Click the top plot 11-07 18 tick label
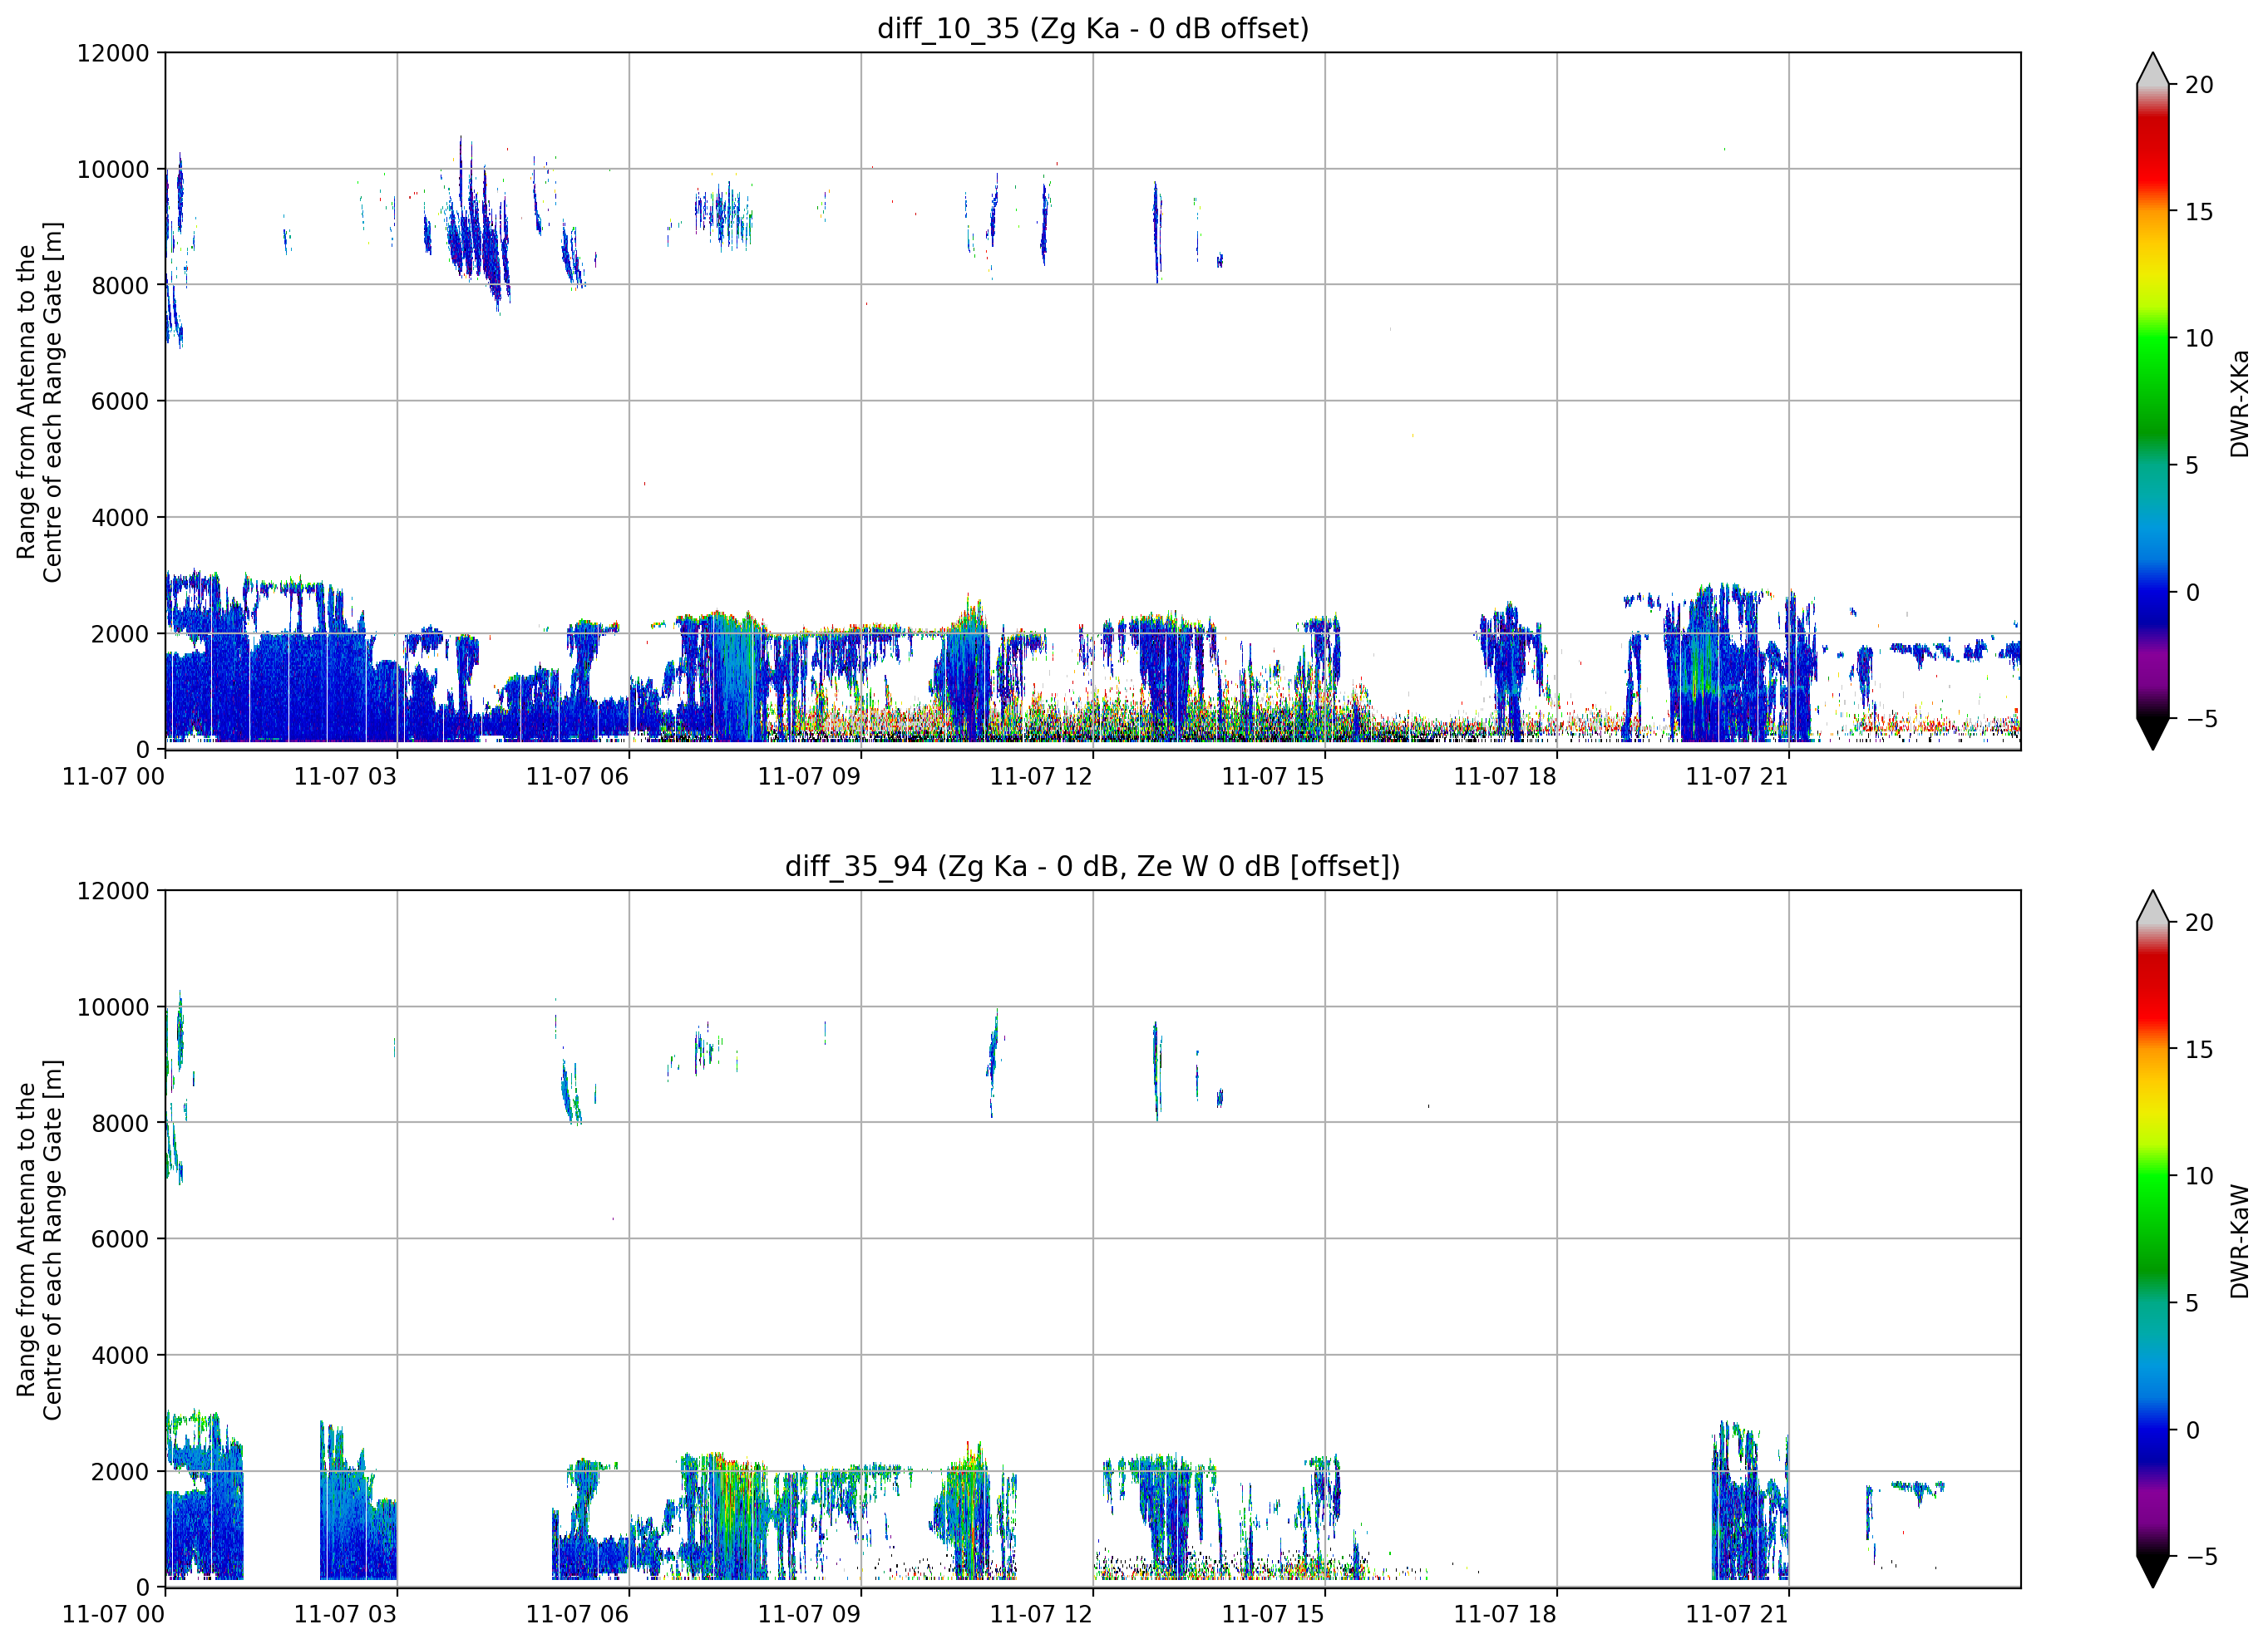Image resolution: width=2268 pixels, height=1644 pixels. coord(1505,777)
